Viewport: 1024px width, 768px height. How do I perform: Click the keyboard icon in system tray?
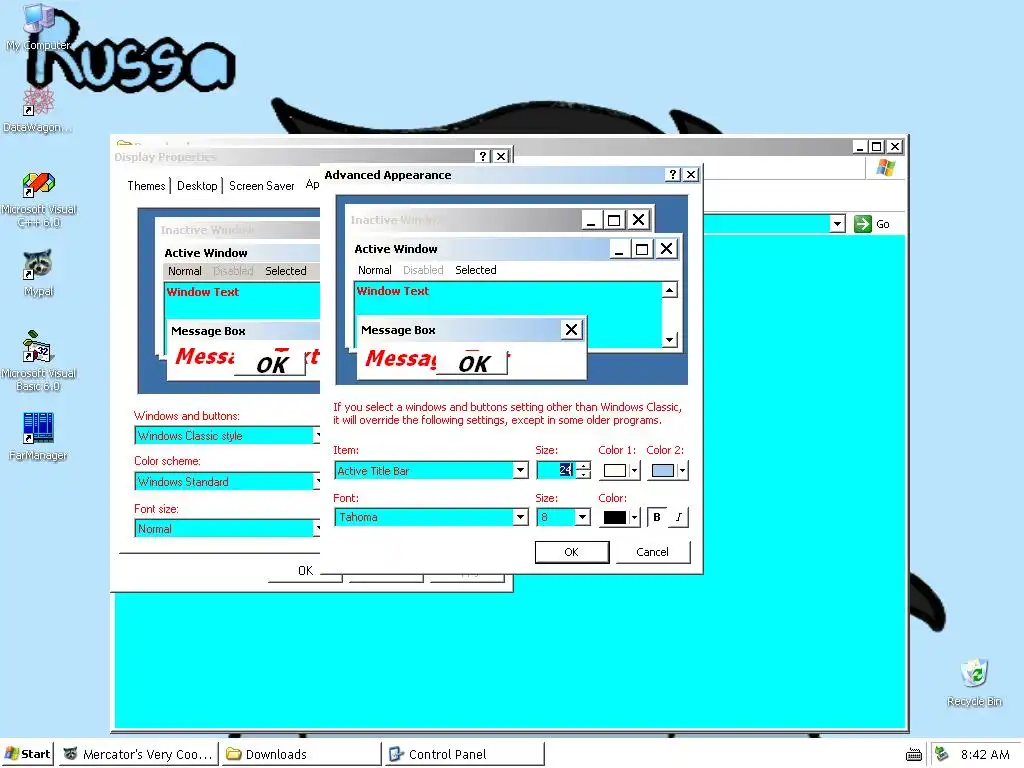coord(914,755)
